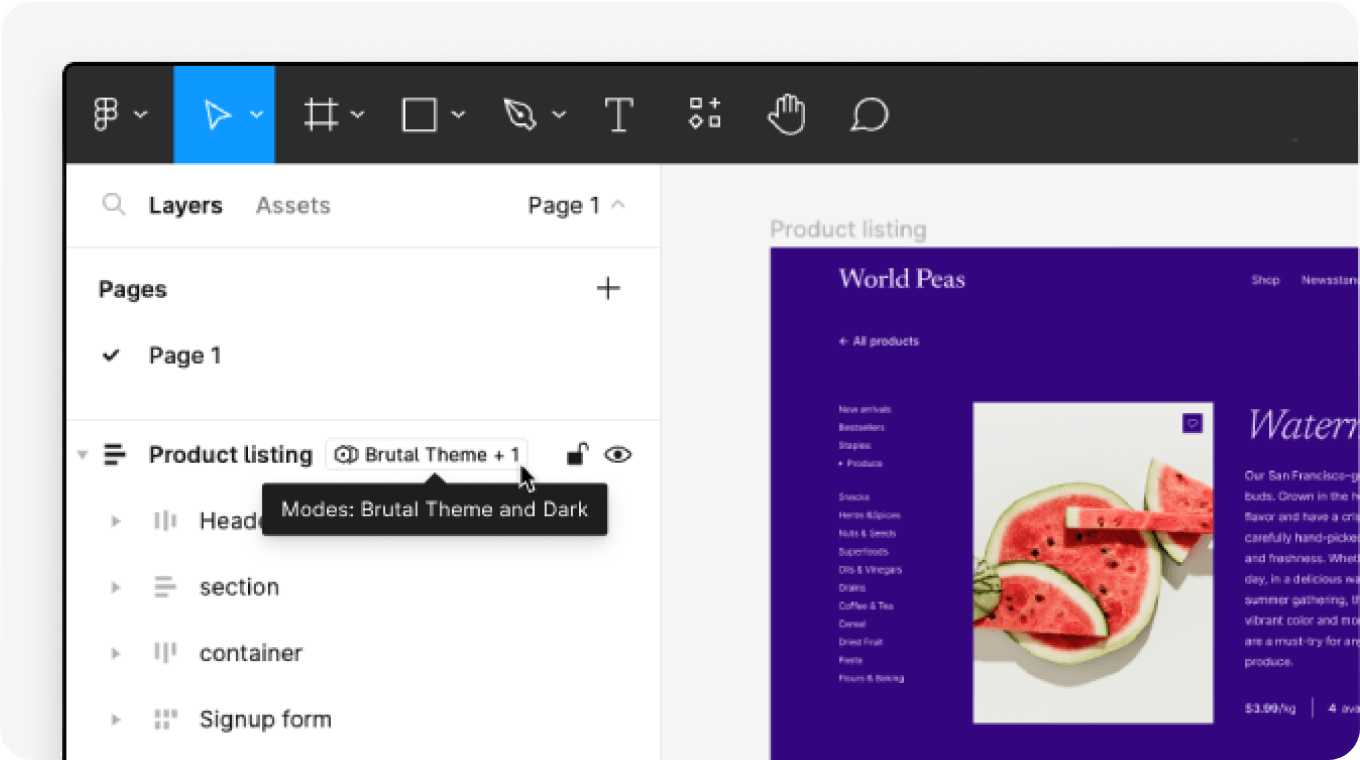Click the search icon in the left panel

tap(114, 205)
